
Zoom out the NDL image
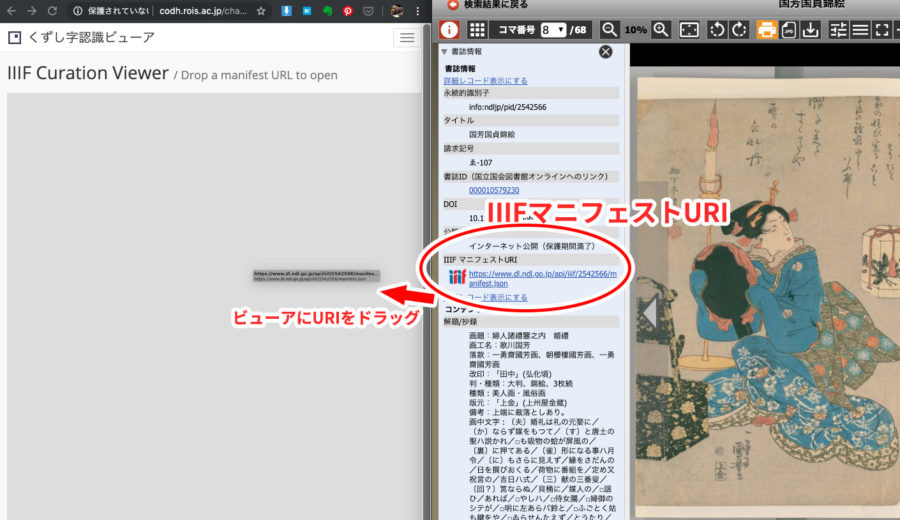coord(609,30)
